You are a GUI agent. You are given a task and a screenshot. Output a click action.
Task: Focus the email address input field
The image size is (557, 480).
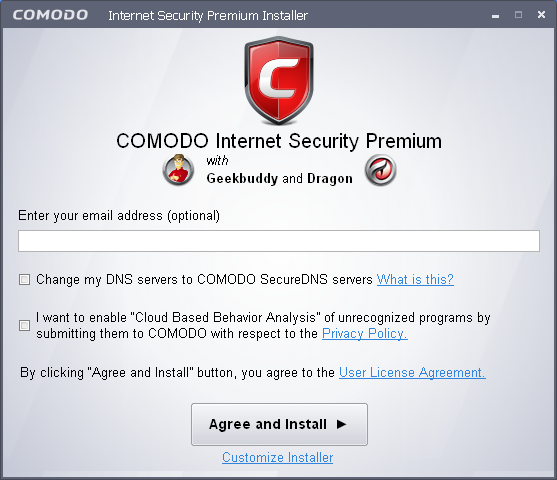tap(279, 241)
